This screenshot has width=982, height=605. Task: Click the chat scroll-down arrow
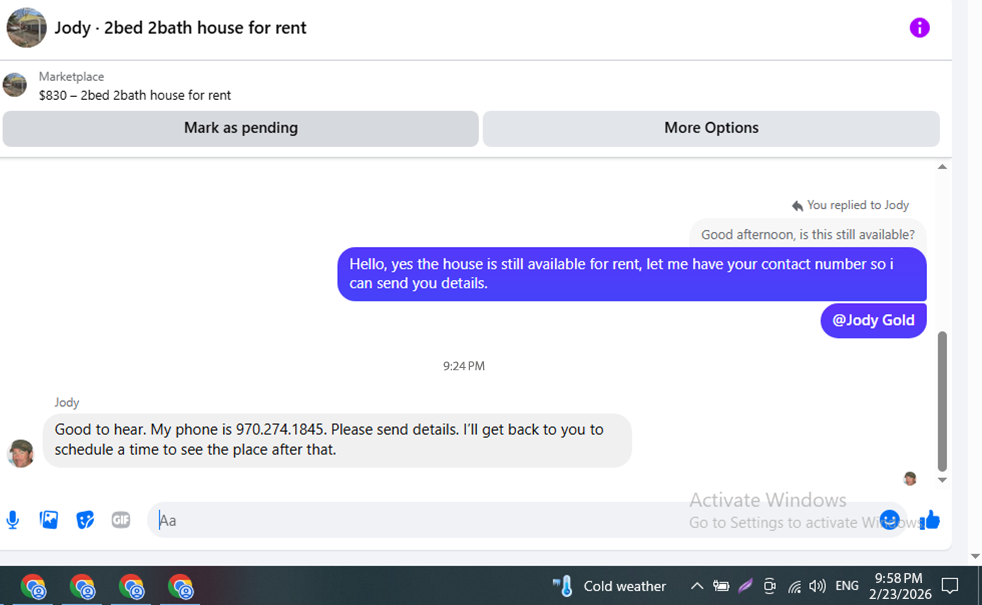point(942,480)
